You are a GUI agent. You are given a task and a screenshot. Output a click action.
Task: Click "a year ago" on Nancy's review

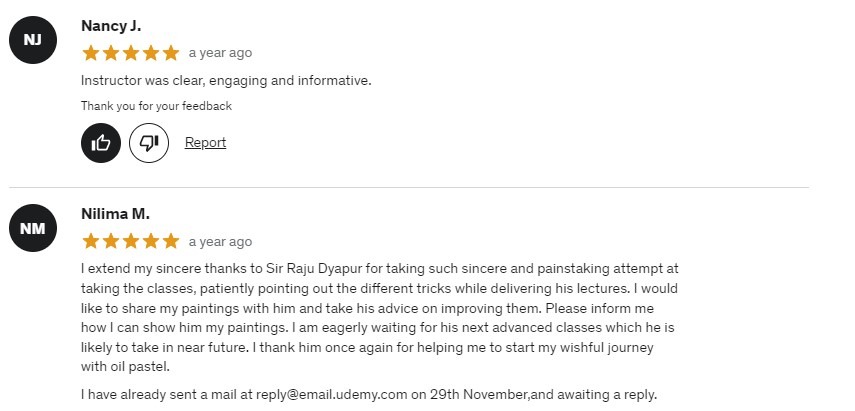coord(220,53)
